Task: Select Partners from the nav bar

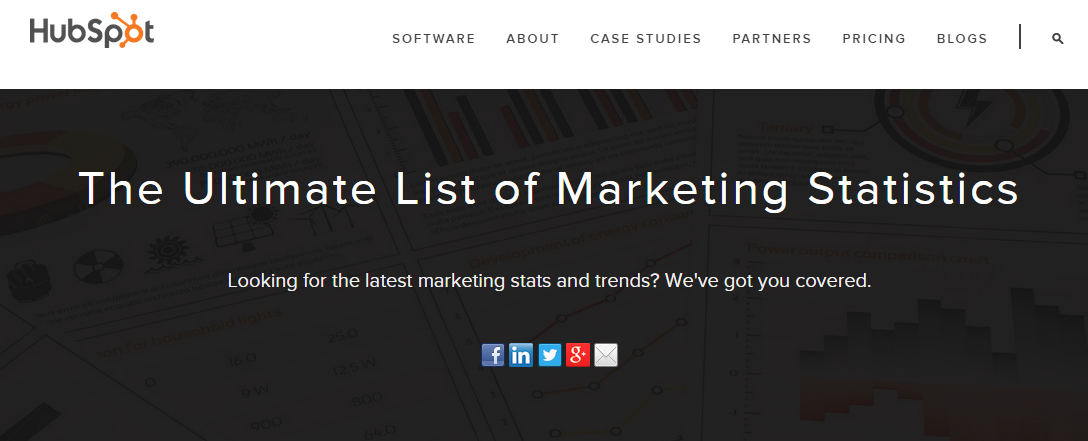Action: click(x=771, y=39)
